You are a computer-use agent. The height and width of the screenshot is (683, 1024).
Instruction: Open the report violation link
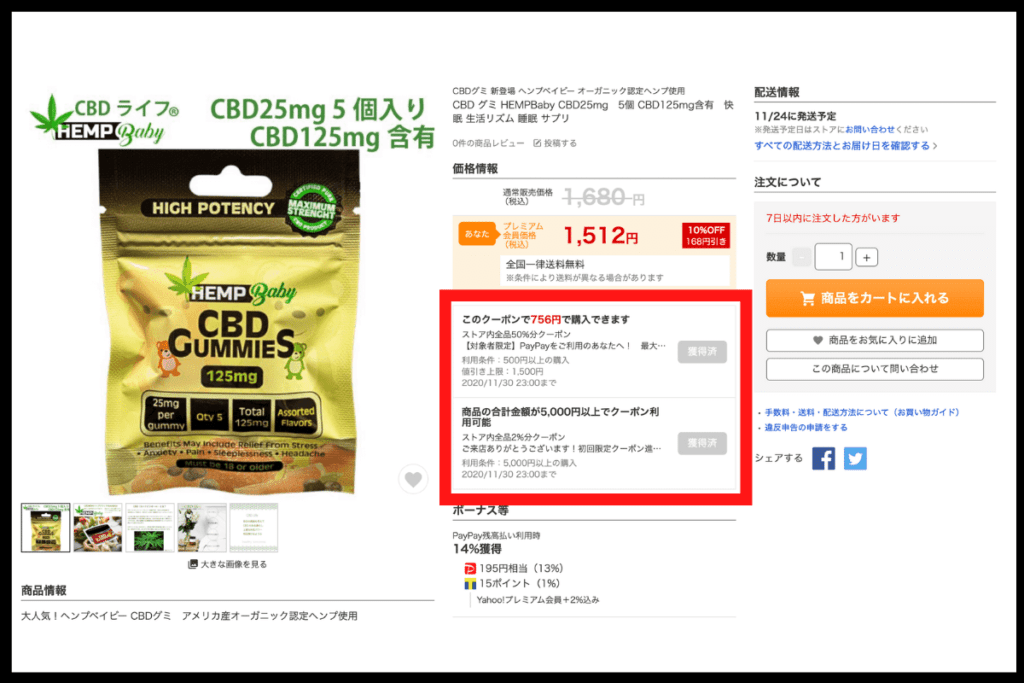(x=806, y=427)
